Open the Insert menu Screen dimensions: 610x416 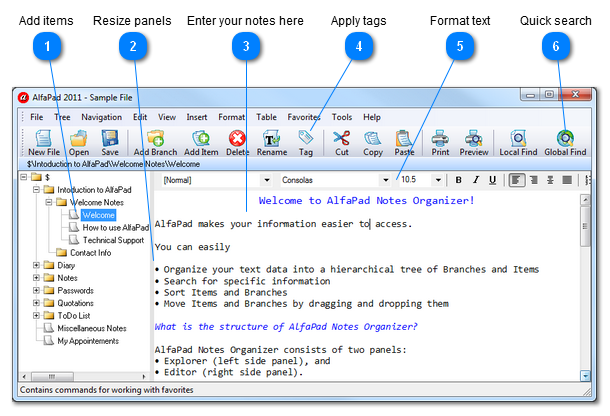click(197, 117)
